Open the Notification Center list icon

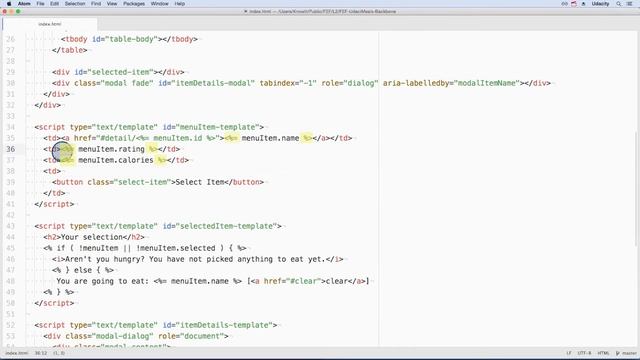pyautogui.click(x=630, y=4)
